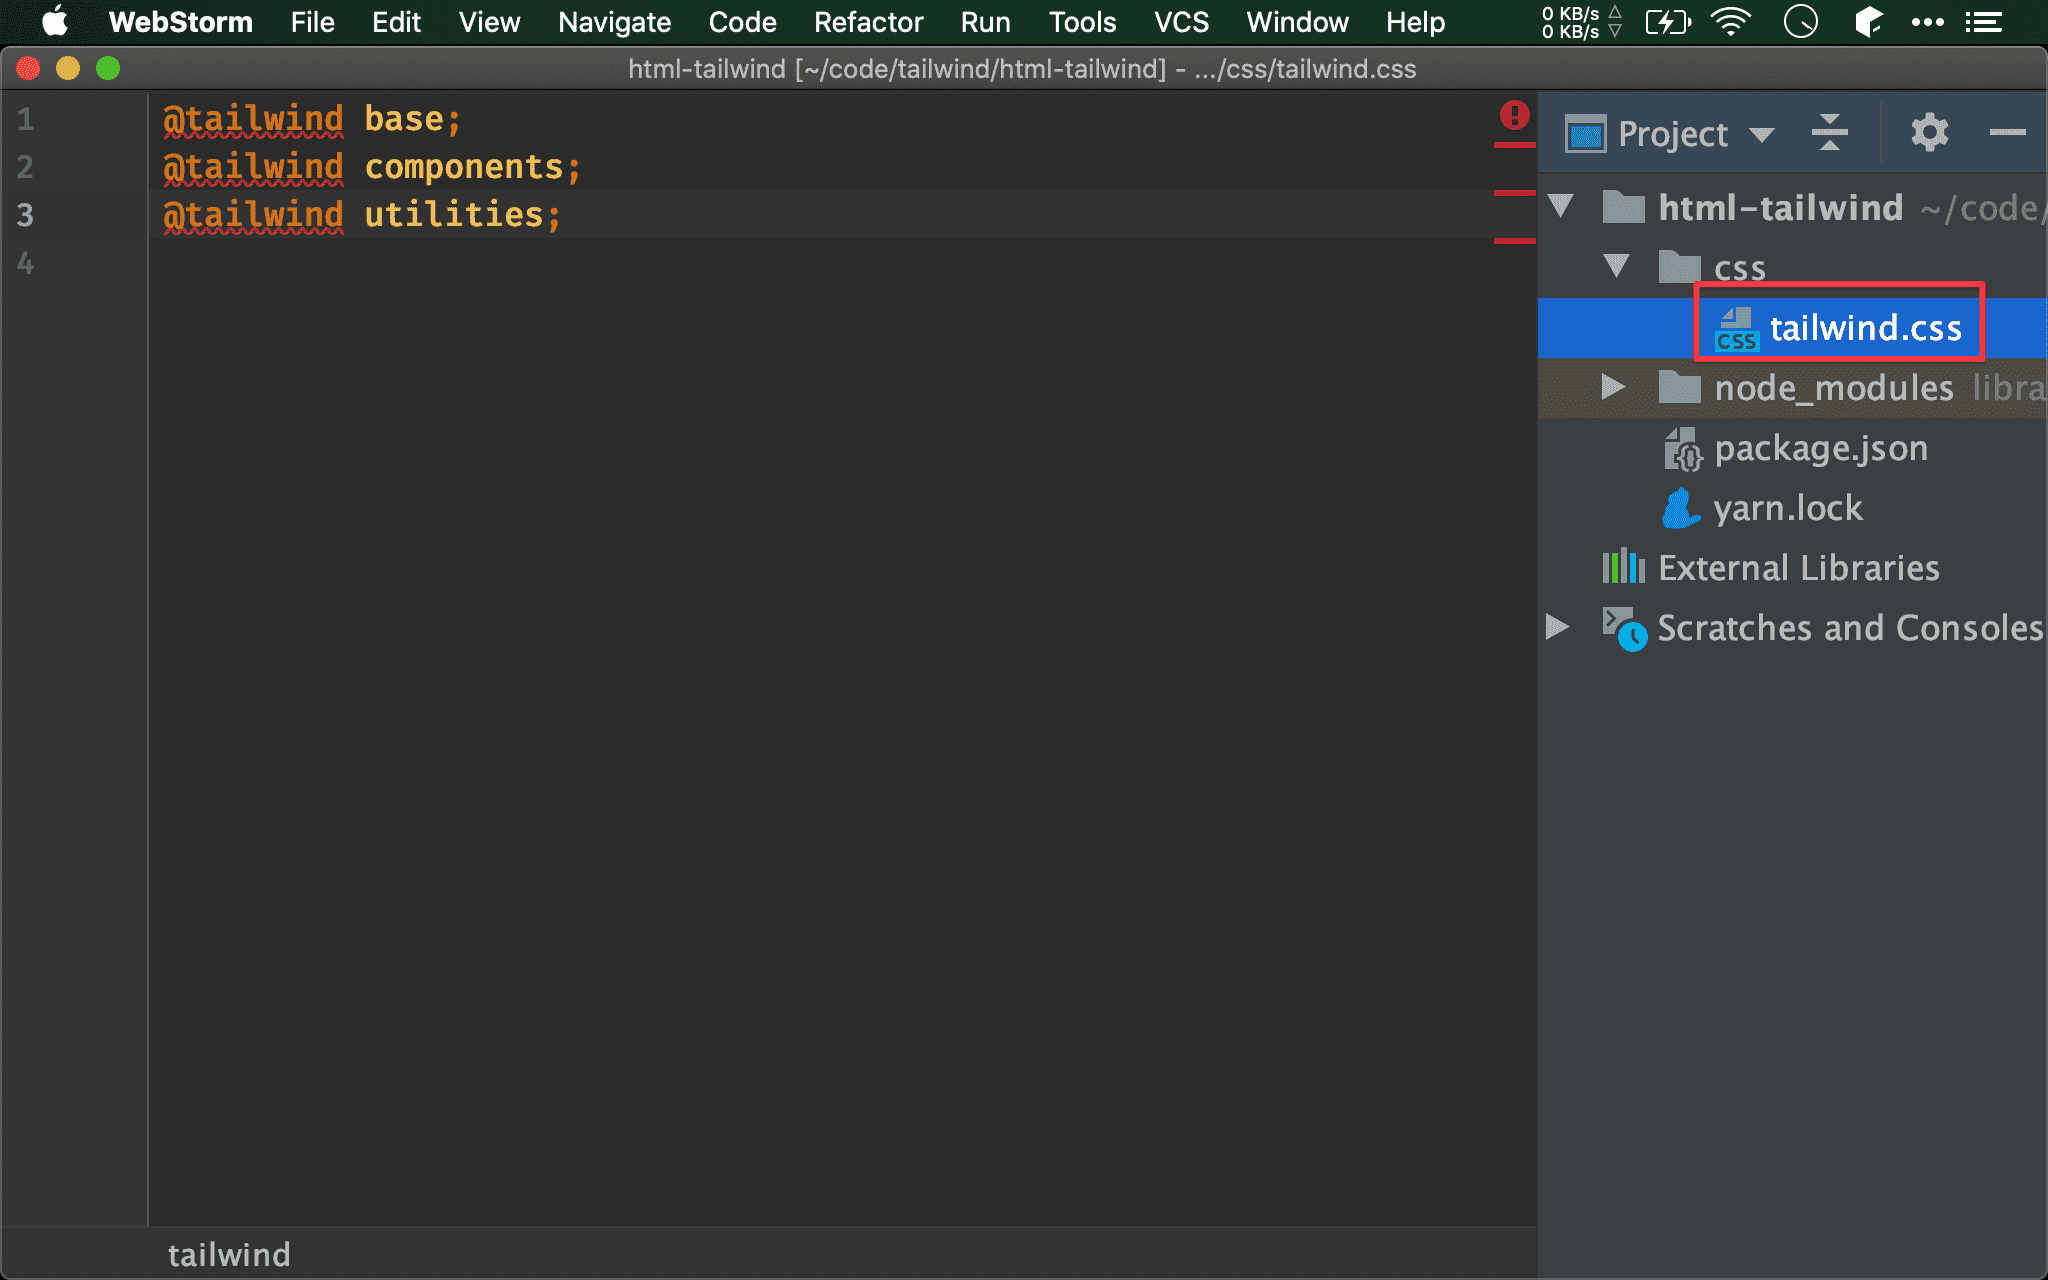2048x1280 pixels.
Task: Click line number 1 in gutter
Action: click(x=26, y=119)
